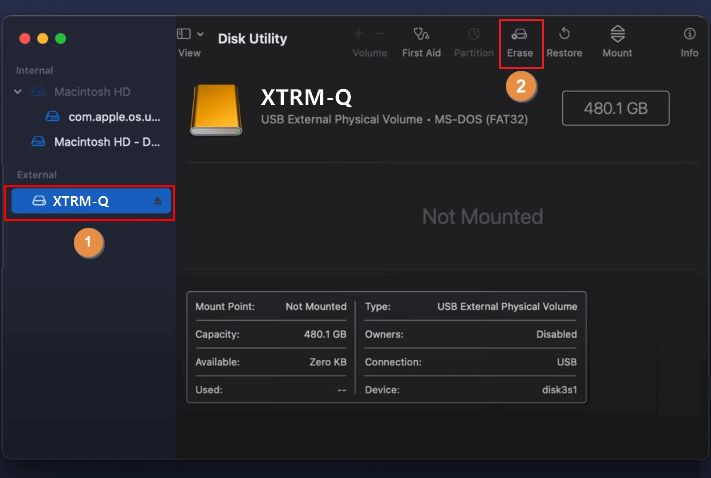Mount the XTRM-Q volume

(x=617, y=34)
